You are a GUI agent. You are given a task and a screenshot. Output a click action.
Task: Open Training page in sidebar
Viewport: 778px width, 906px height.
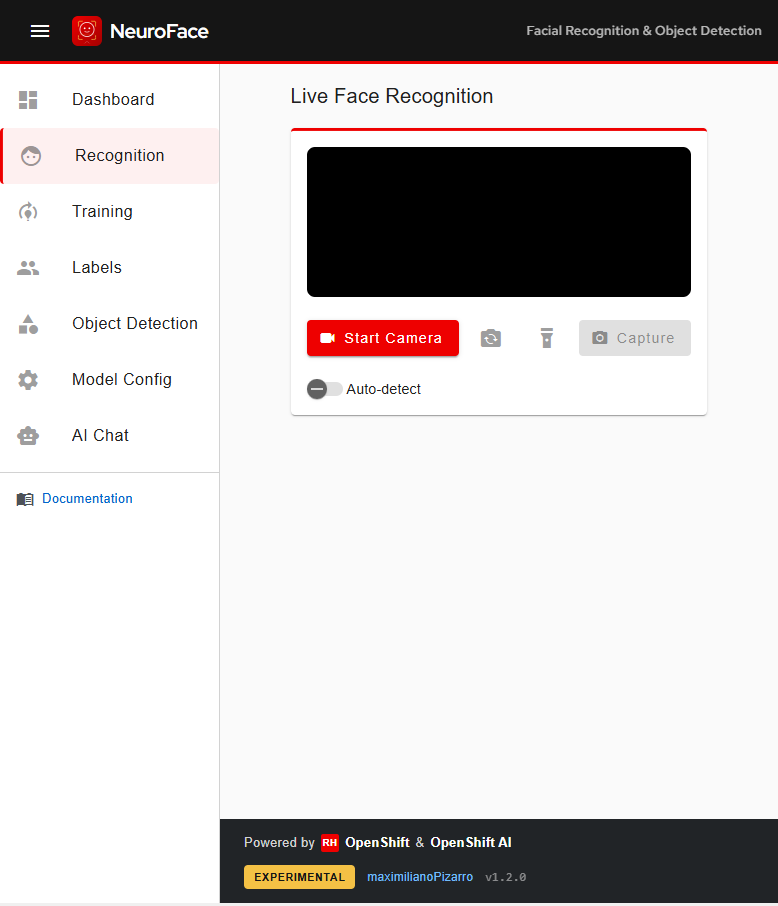(110, 211)
